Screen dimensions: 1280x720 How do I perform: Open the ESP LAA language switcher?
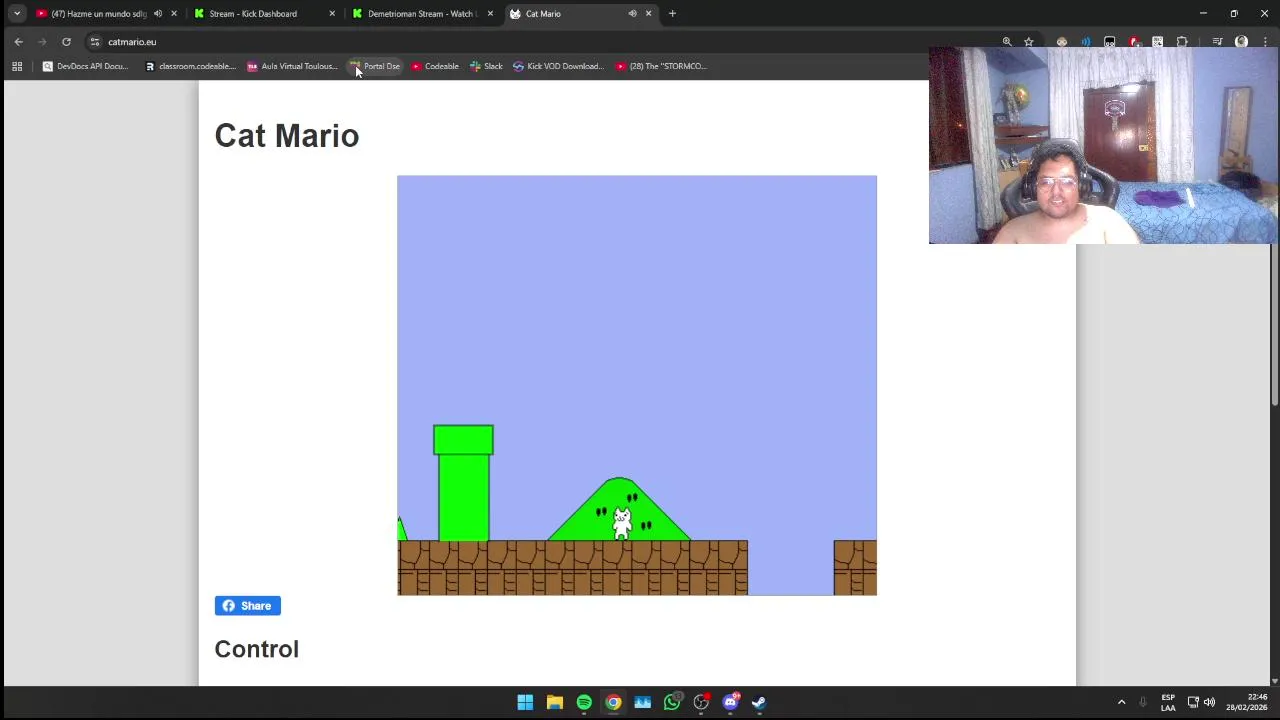pyautogui.click(x=1168, y=702)
